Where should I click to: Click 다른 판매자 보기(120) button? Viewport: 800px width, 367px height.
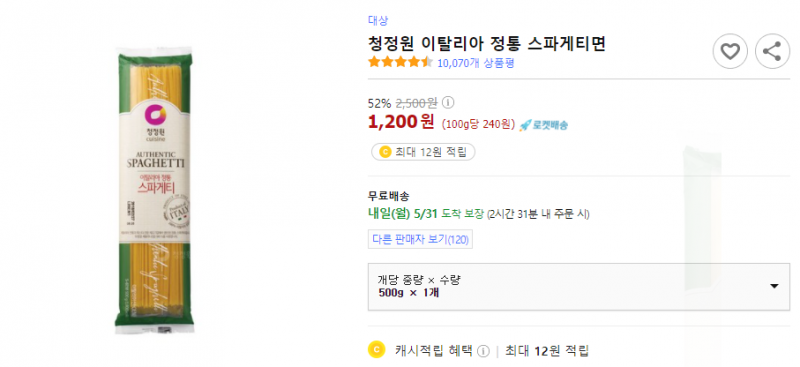point(420,239)
